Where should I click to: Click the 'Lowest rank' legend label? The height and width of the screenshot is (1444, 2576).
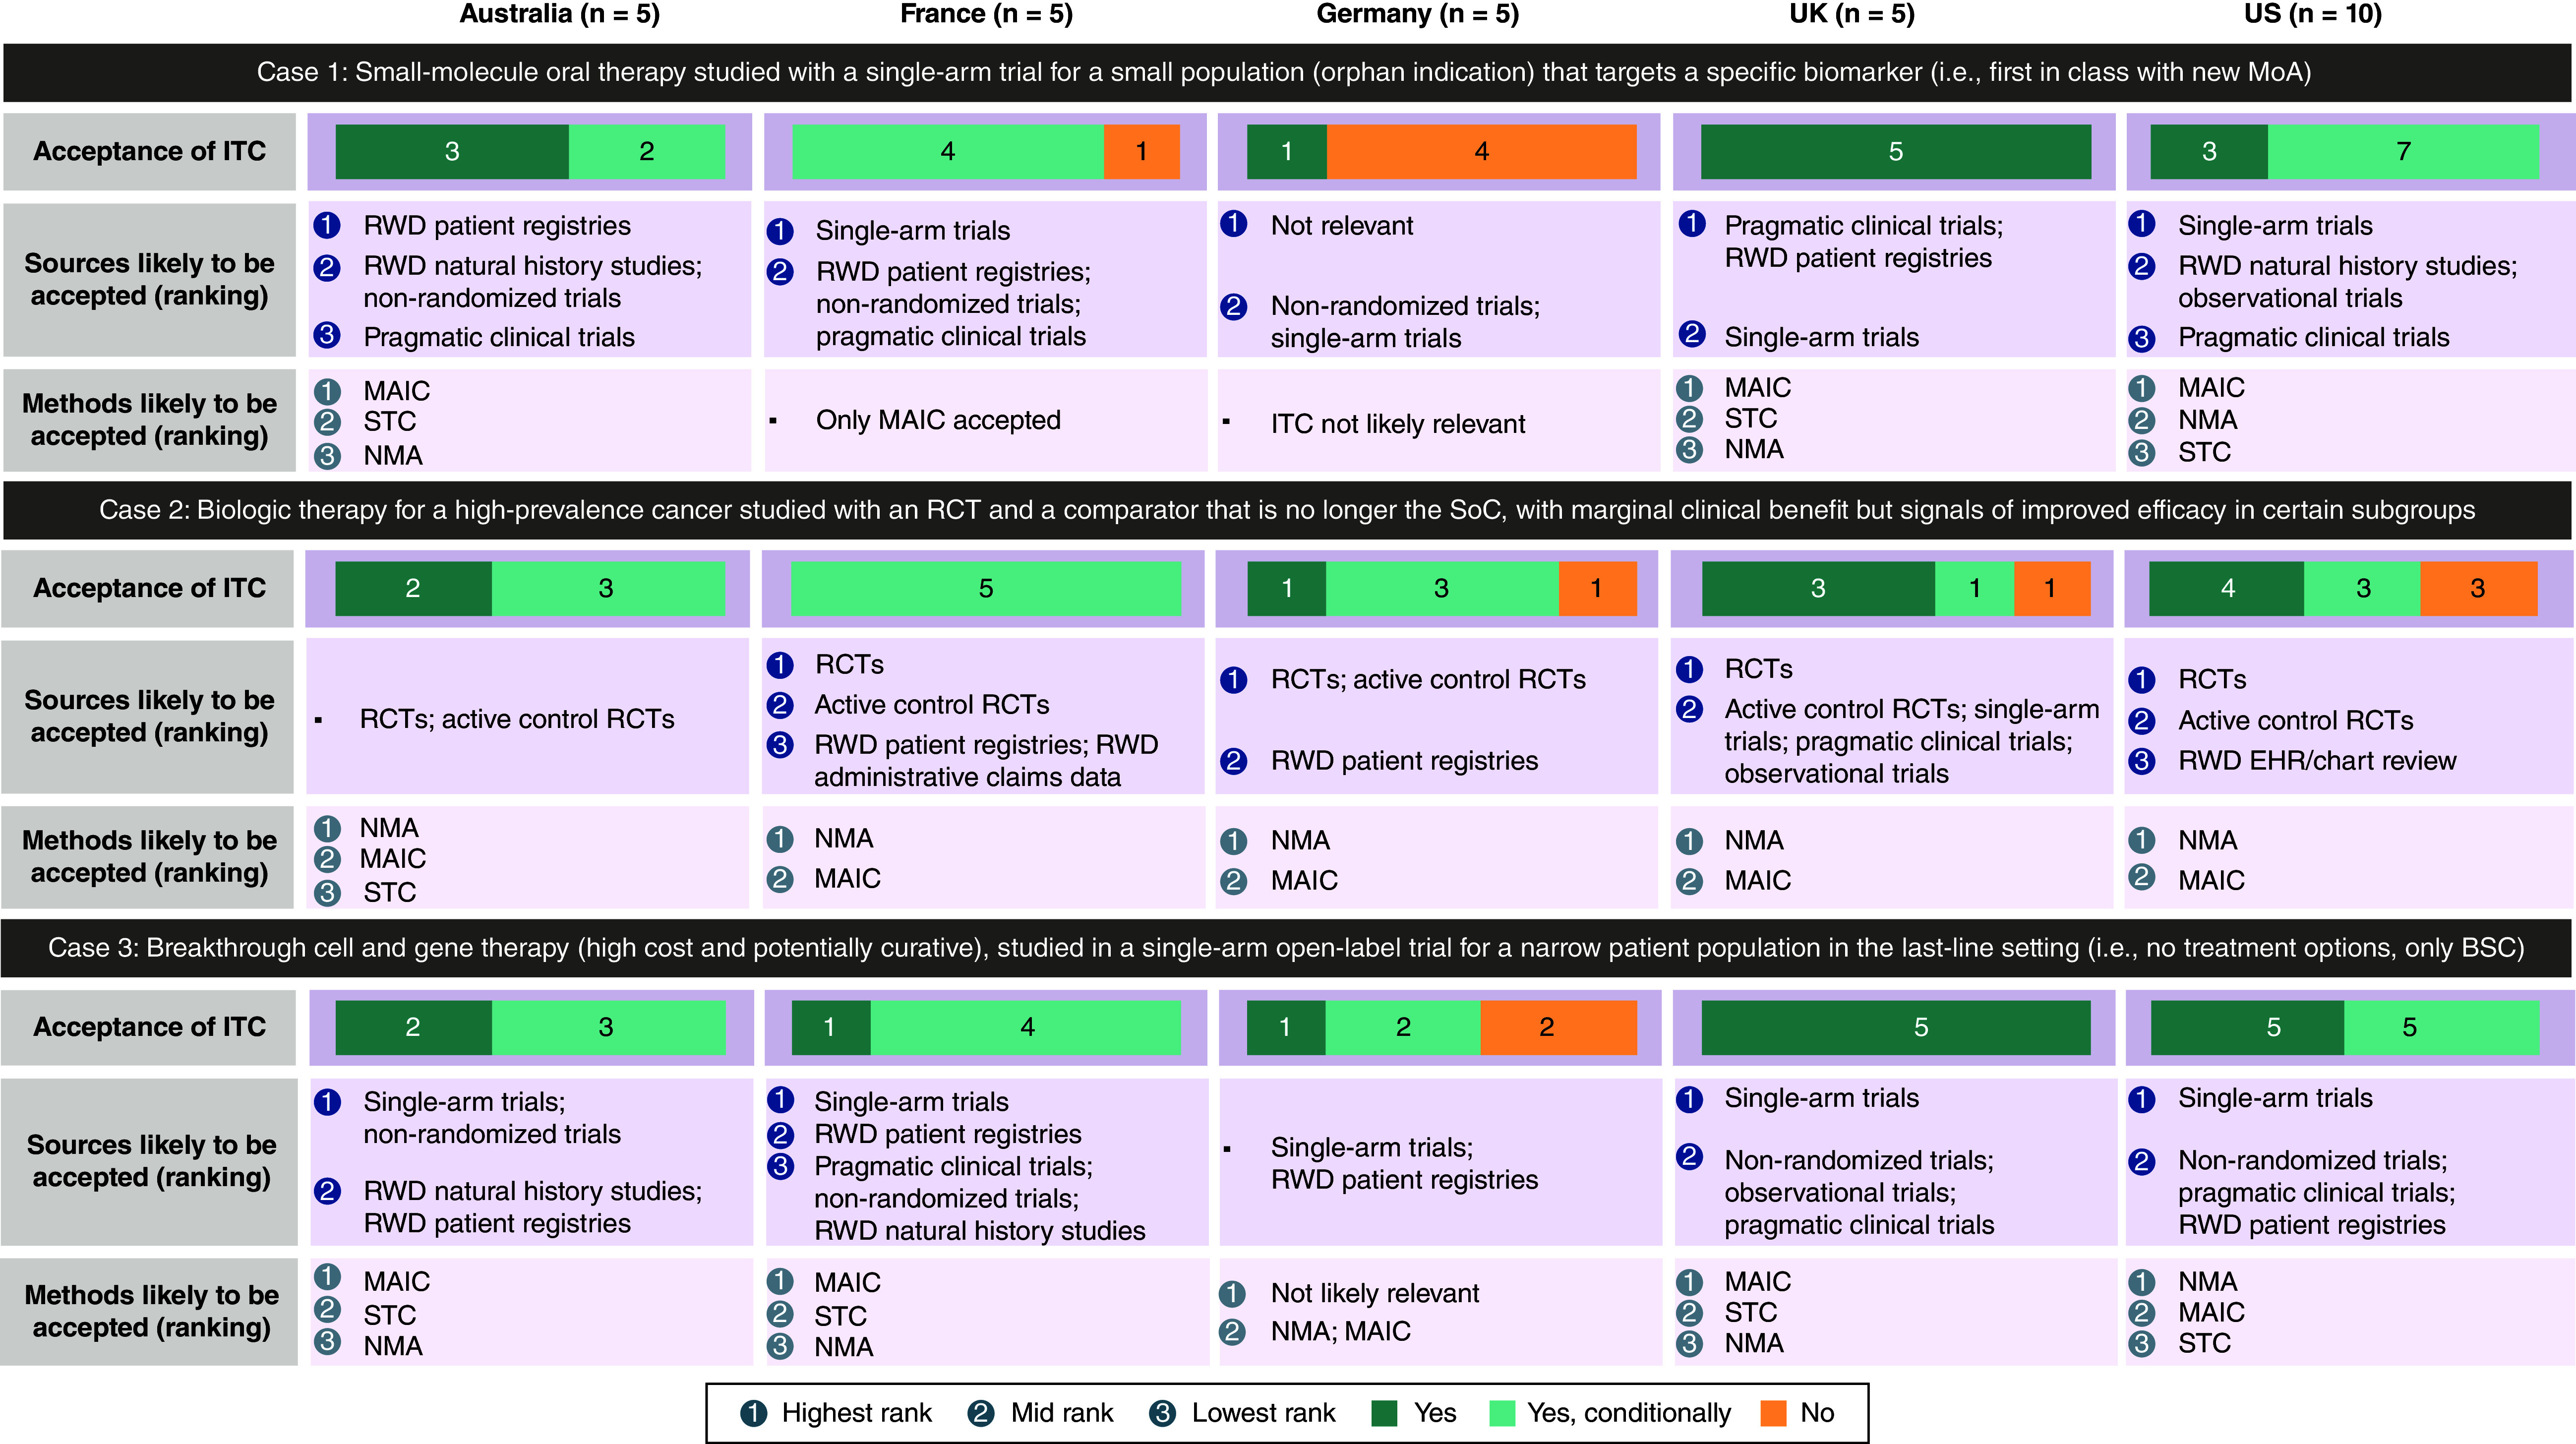point(1263,1413)
